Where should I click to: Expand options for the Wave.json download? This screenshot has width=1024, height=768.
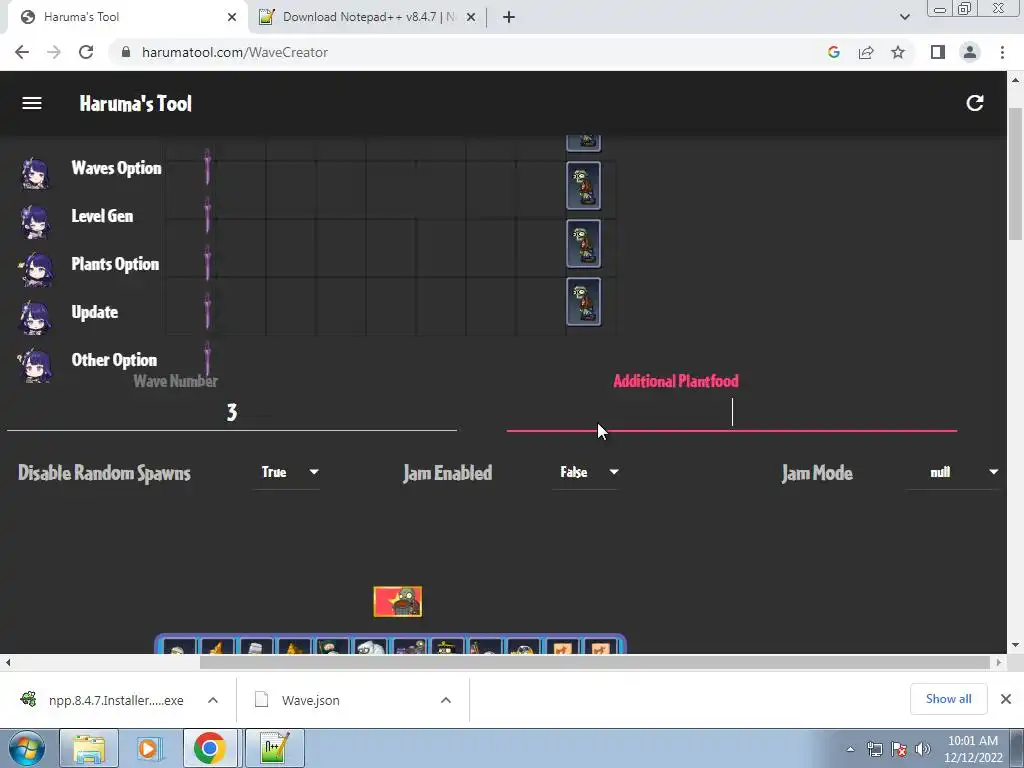tap(446, 700)
